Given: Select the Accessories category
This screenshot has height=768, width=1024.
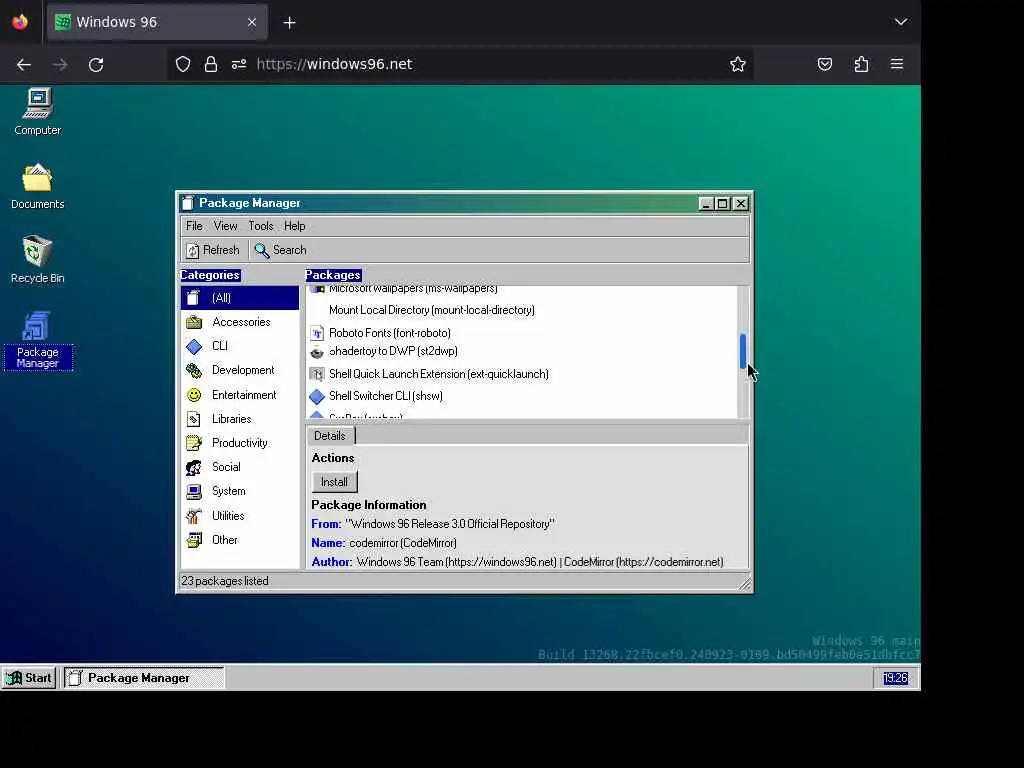Looking at the screenshot, I should (240, 322).
